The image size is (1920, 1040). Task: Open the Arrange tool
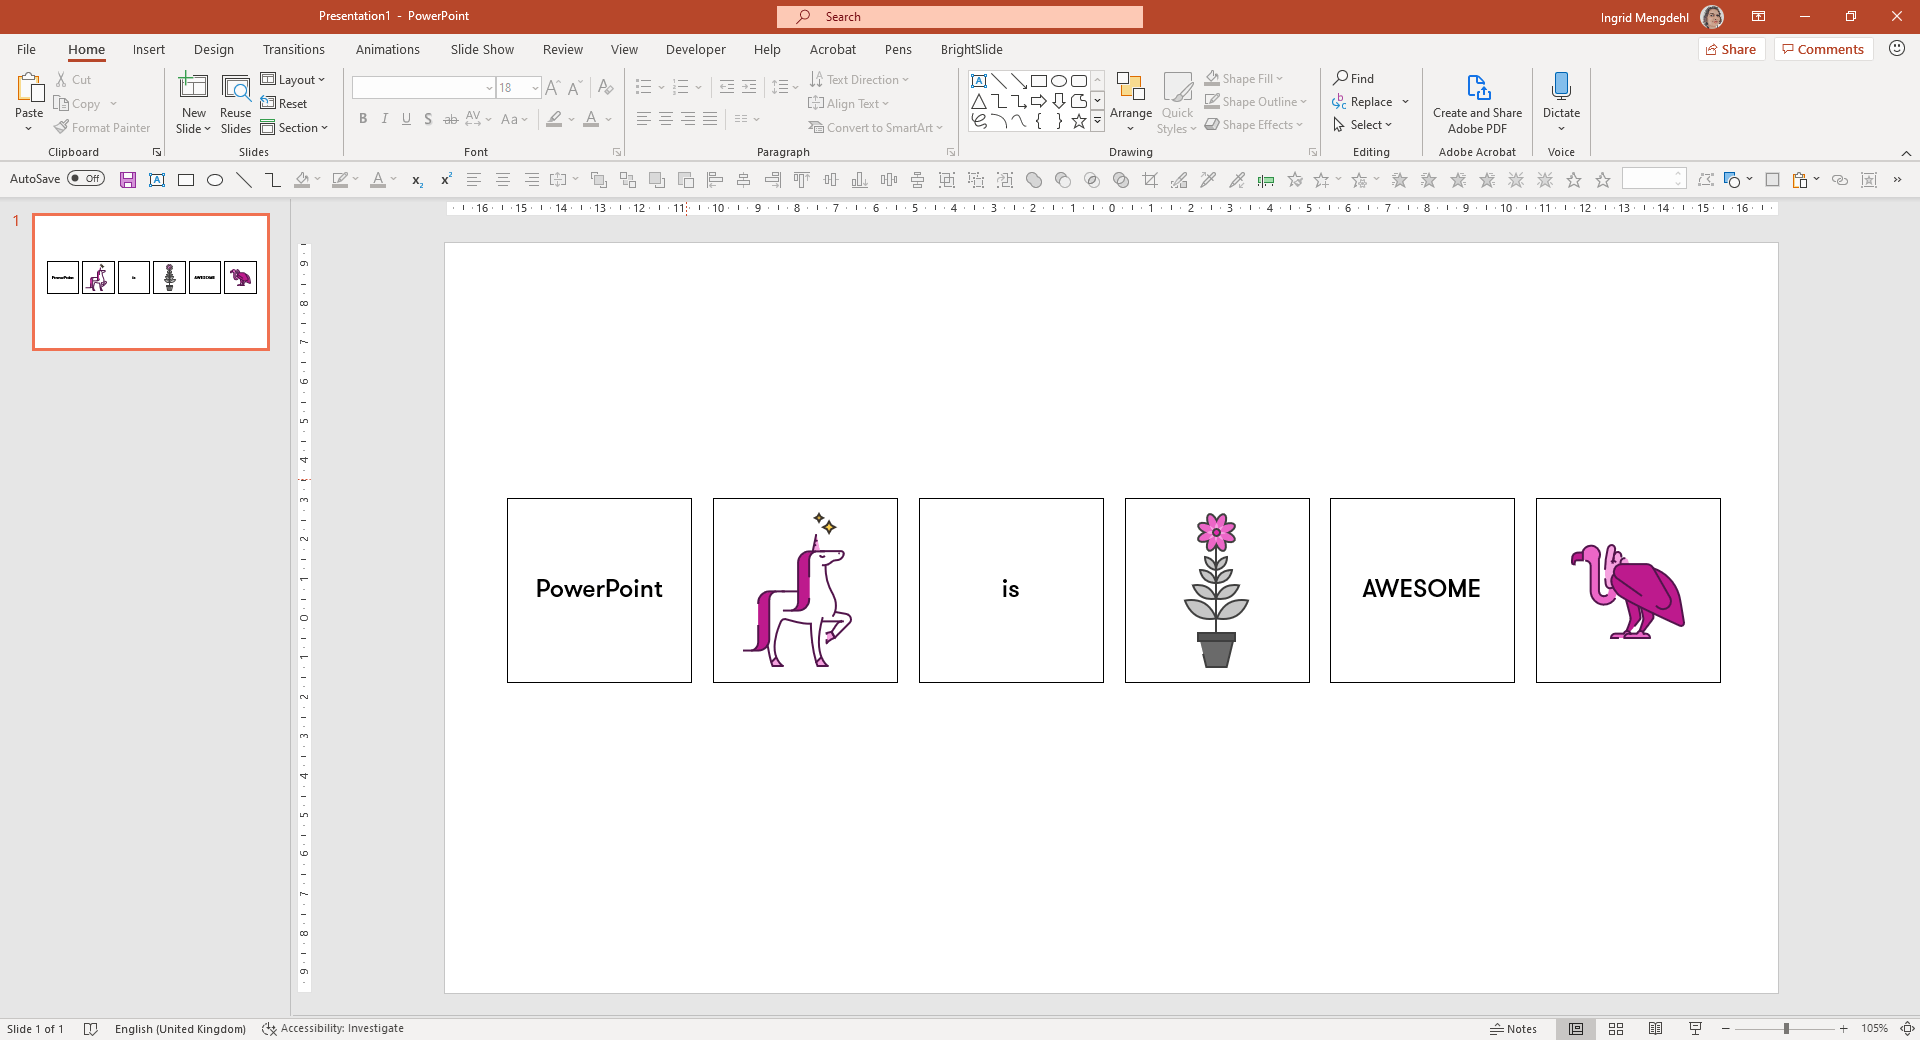pyautogui.click(x=1131, y=101)
